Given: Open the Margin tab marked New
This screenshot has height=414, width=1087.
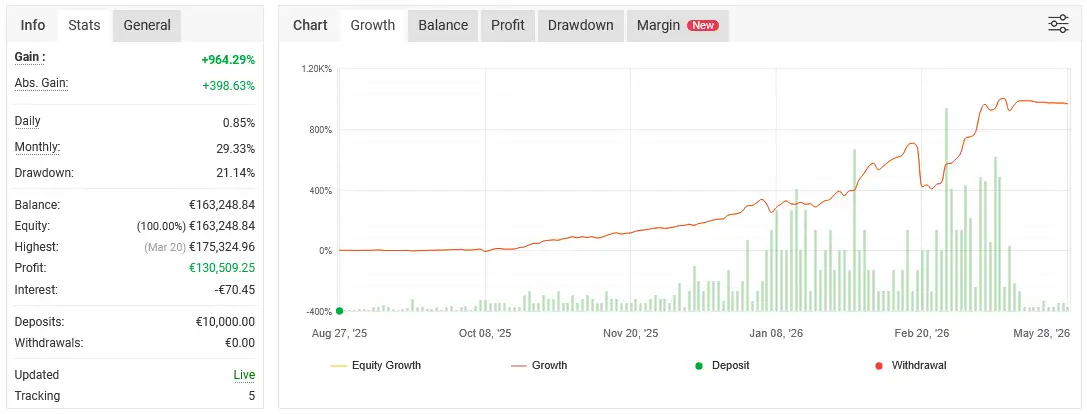Looking at the screenshot, I should coord(677,25).
